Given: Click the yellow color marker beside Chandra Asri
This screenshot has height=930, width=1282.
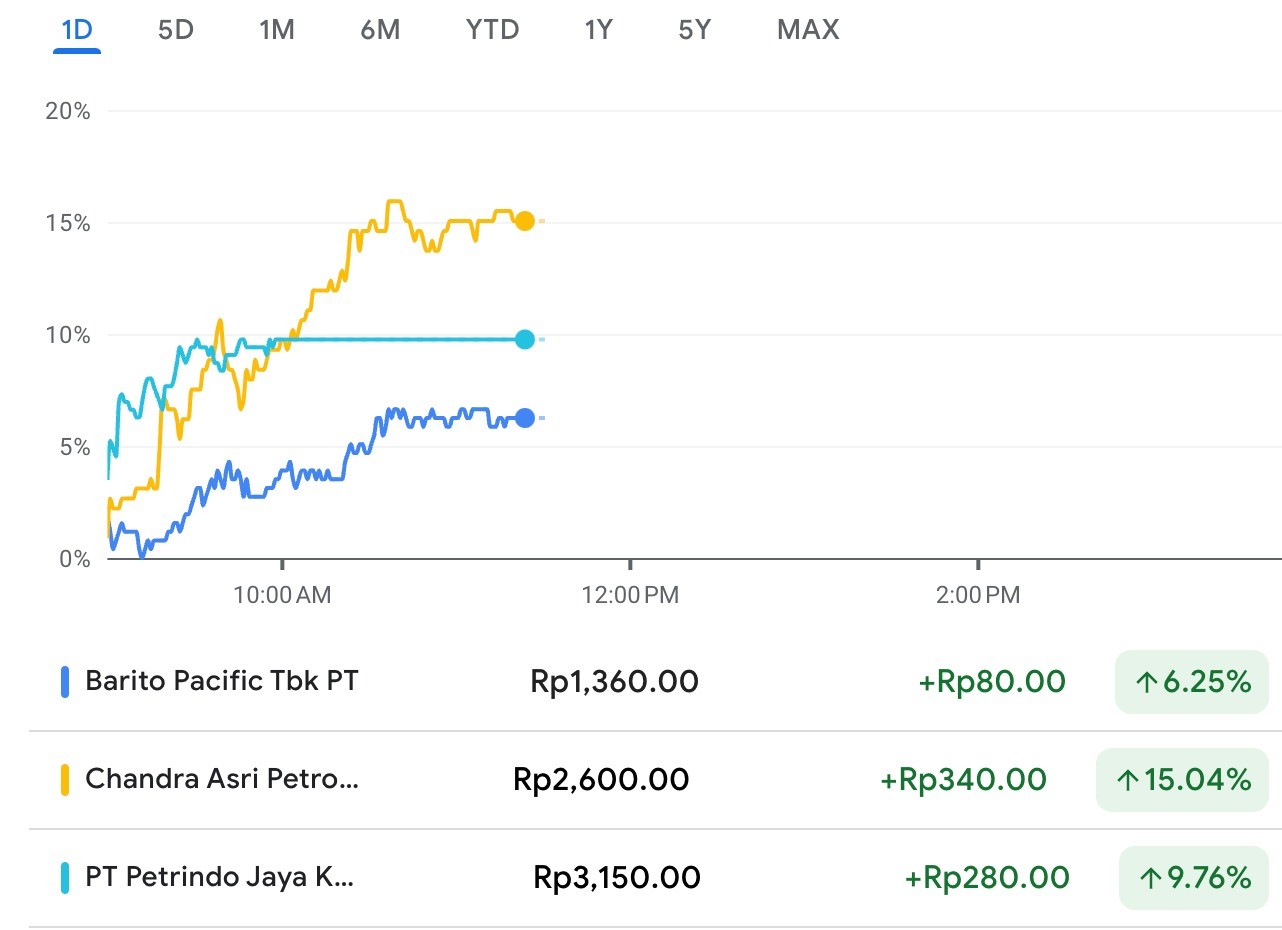Looking at the screenshot, I should coord(65,780).
